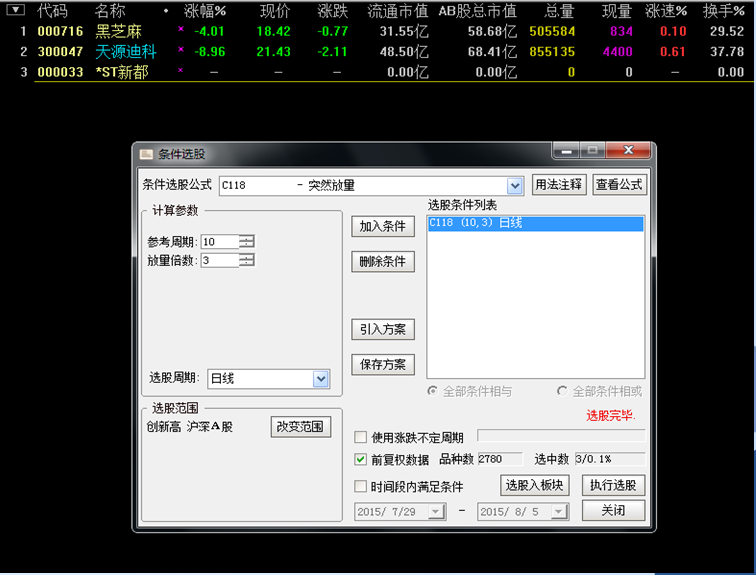Click the 参考周期 input field
This screenshot has height=575, width=756.
click(220, 241)
